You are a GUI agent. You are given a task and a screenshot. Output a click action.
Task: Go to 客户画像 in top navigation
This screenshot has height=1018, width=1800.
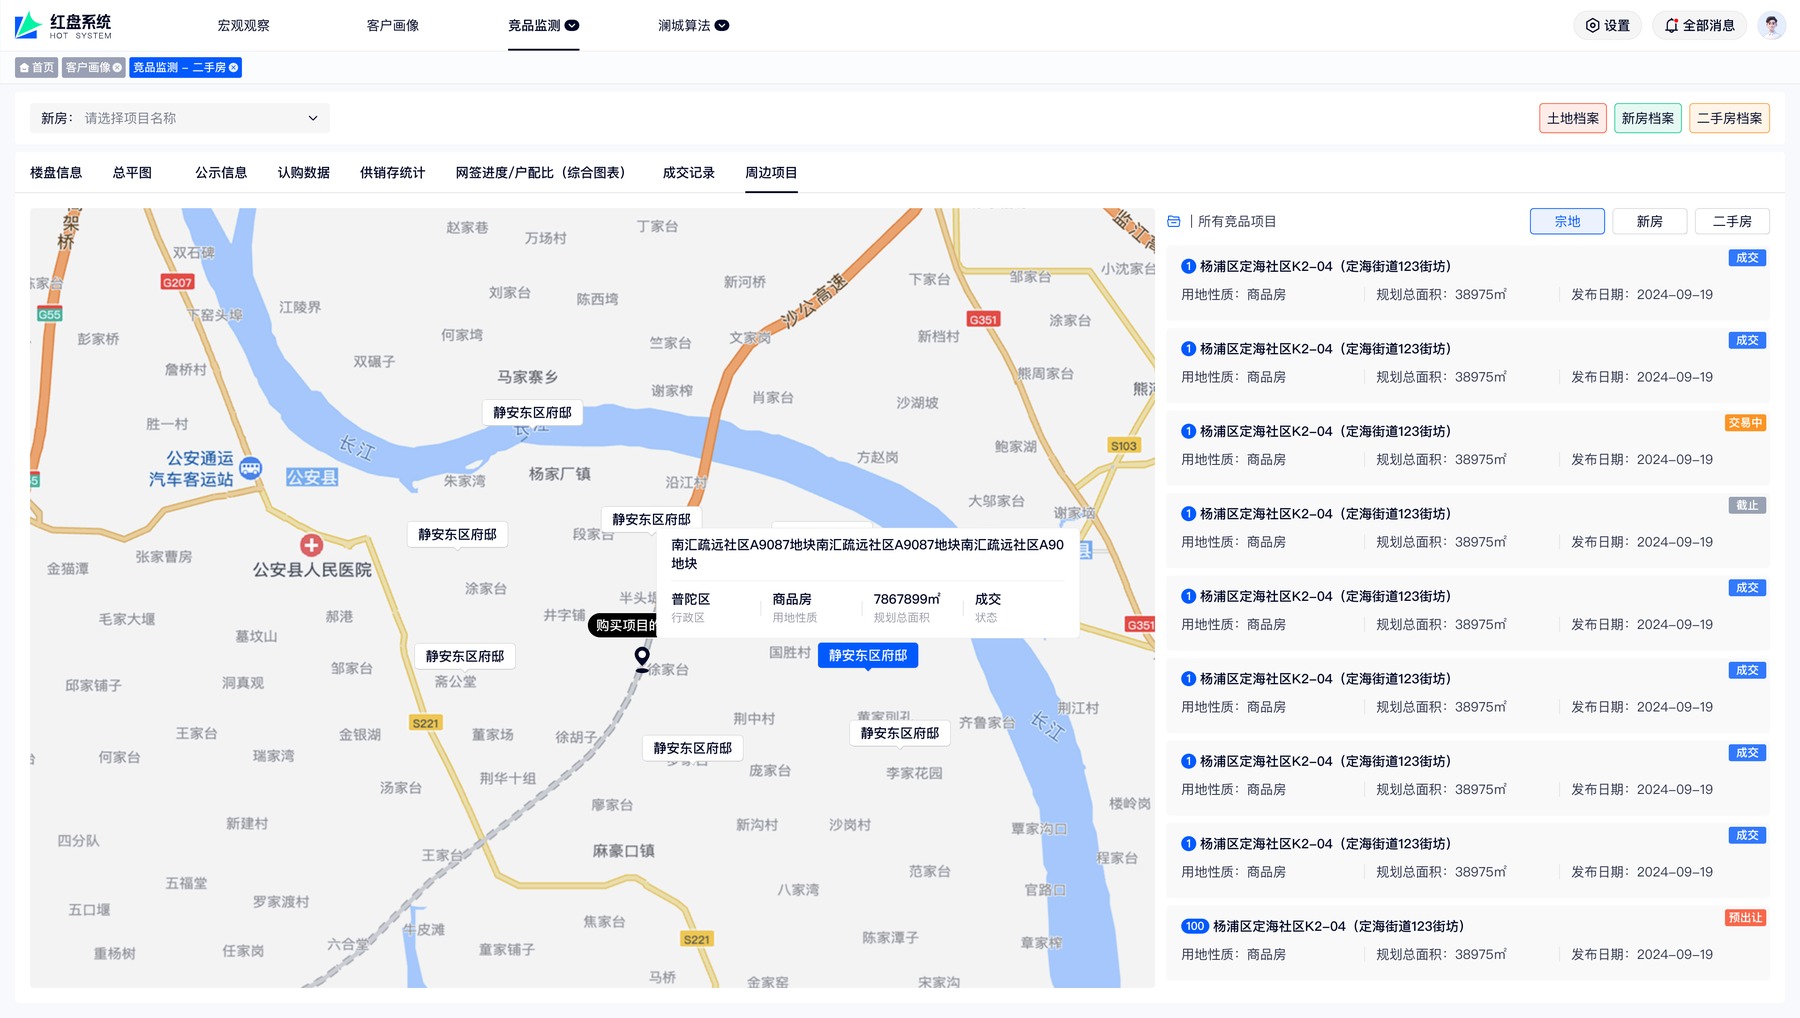pos(393,26)
